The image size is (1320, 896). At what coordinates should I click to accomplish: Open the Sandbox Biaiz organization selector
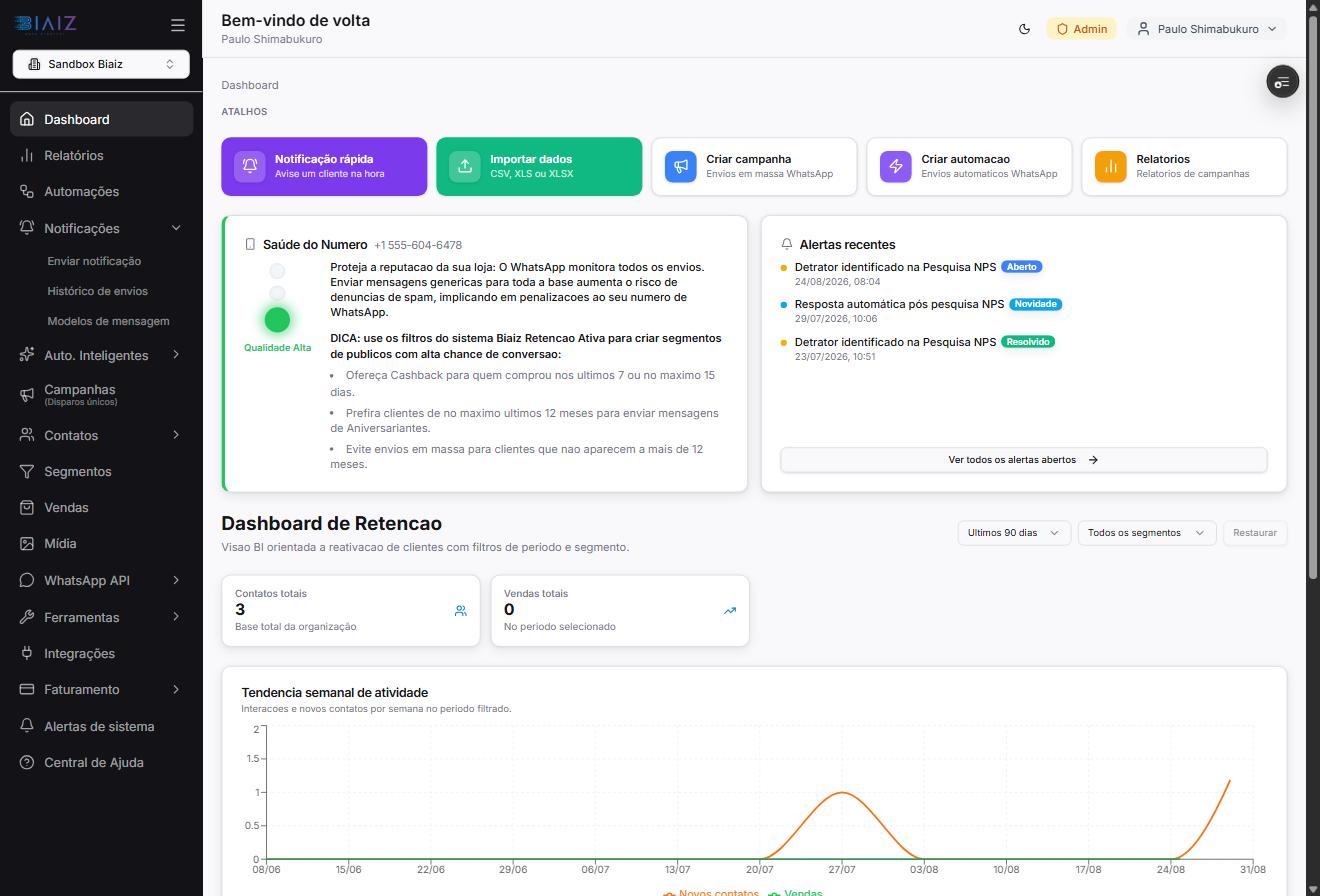tap(101, 64)
